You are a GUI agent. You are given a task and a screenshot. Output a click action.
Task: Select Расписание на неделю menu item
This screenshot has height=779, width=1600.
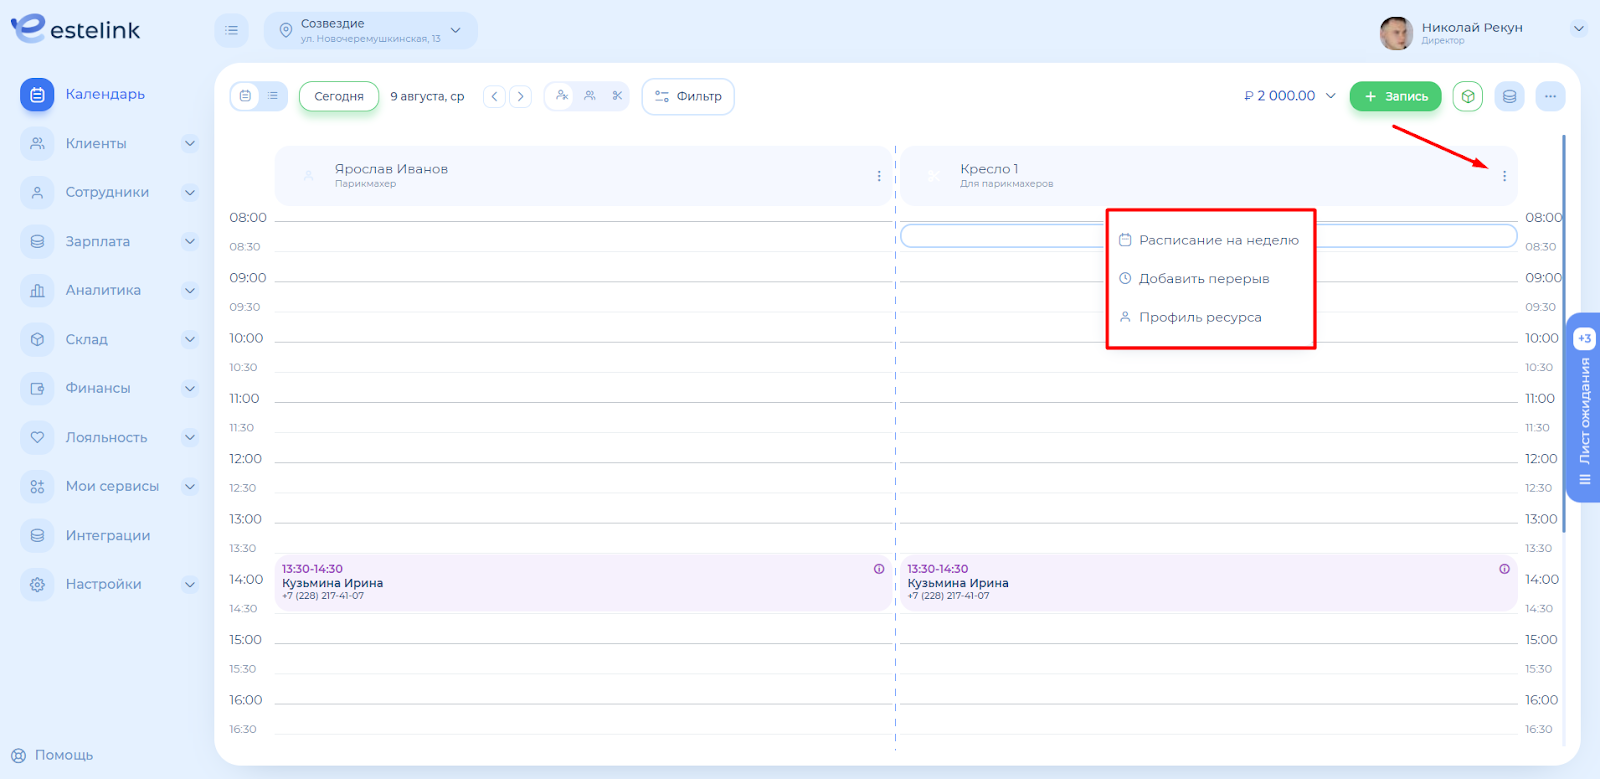1218,240
